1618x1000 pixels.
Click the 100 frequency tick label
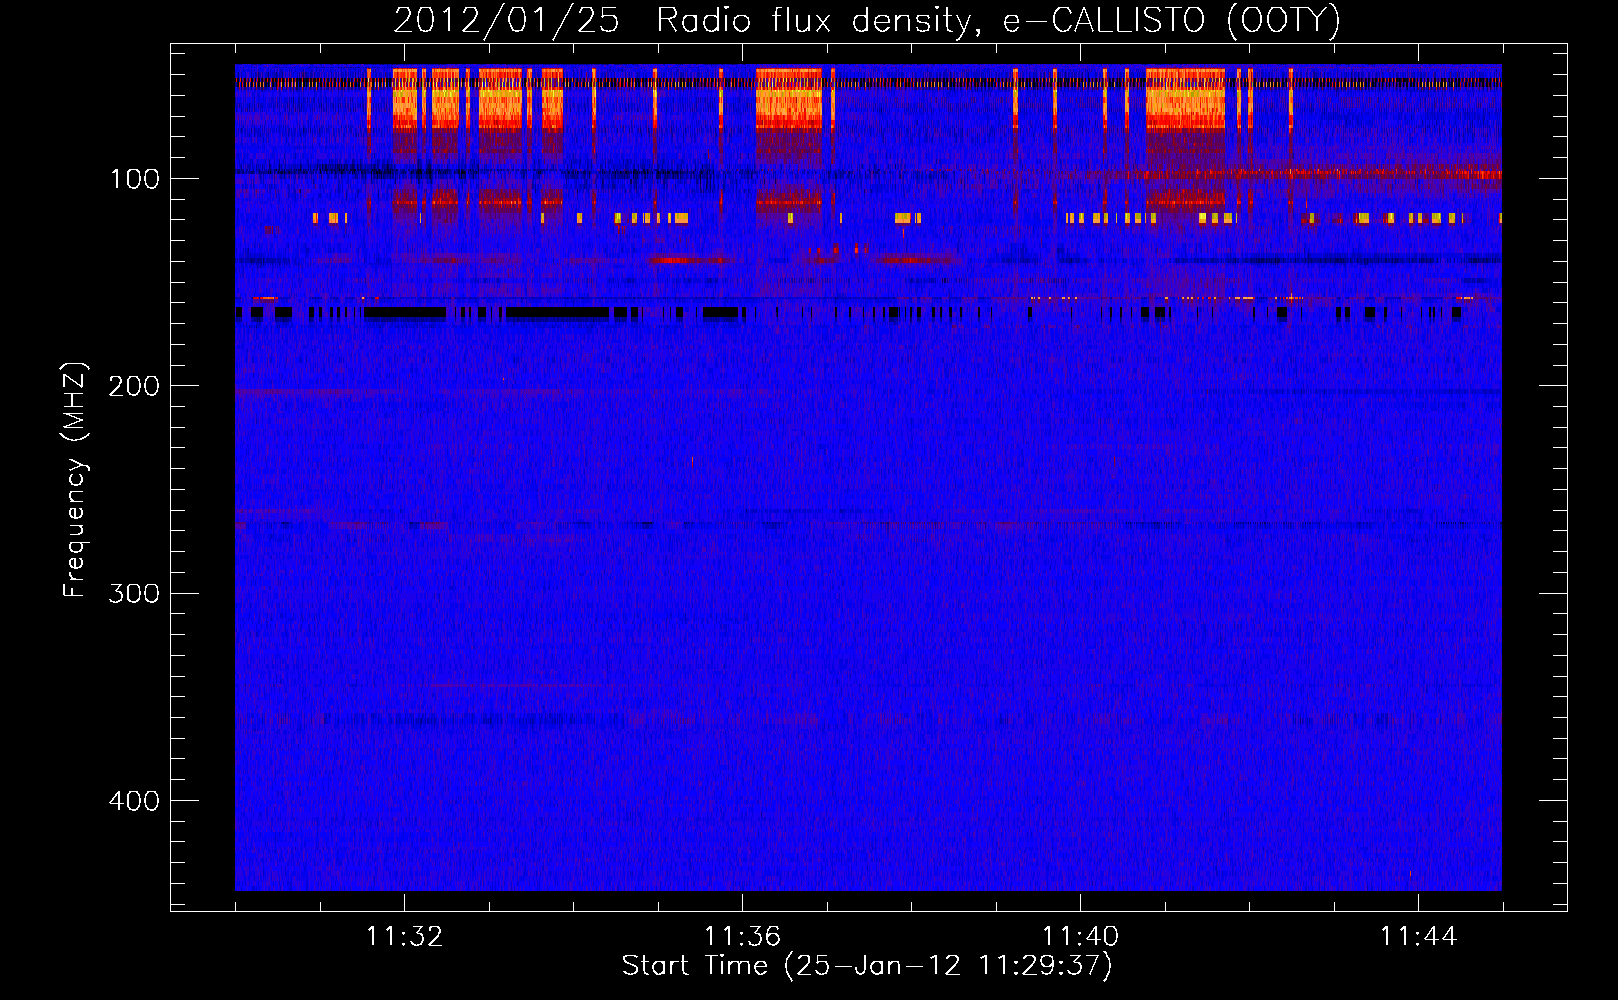point(135,179)
